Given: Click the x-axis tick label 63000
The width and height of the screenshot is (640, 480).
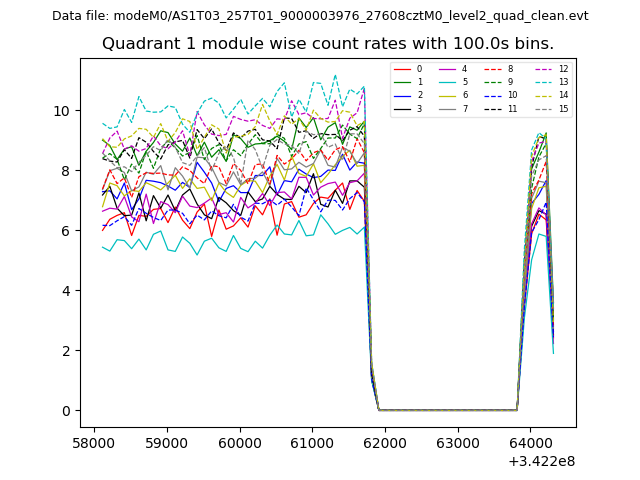Looking at the screenshot, I should tap(456, 443).
